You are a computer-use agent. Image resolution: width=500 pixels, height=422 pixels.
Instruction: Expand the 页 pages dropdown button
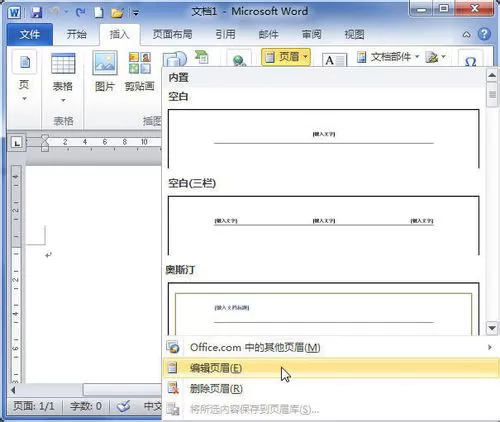pyautogui.click(x=24, y=75)
